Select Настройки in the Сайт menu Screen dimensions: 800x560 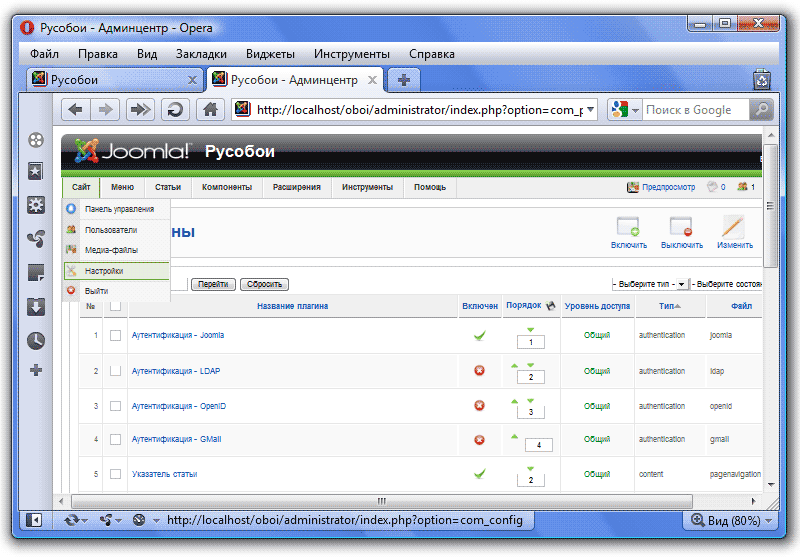pos(104,270)
